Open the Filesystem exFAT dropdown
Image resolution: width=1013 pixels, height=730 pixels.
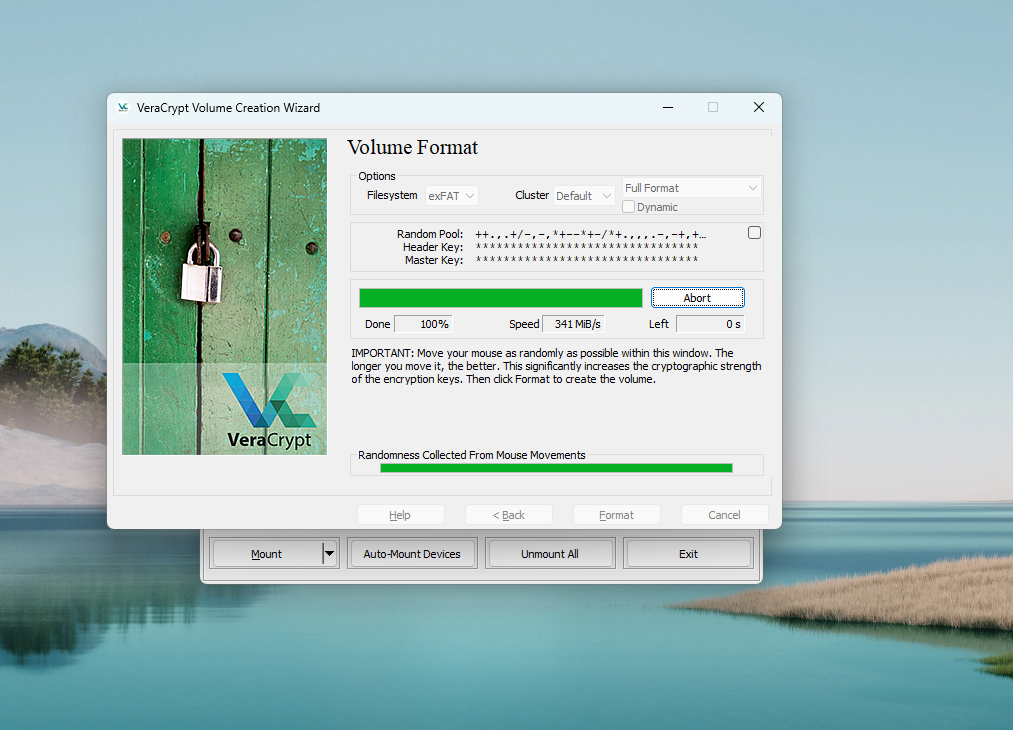pos(452,196)
